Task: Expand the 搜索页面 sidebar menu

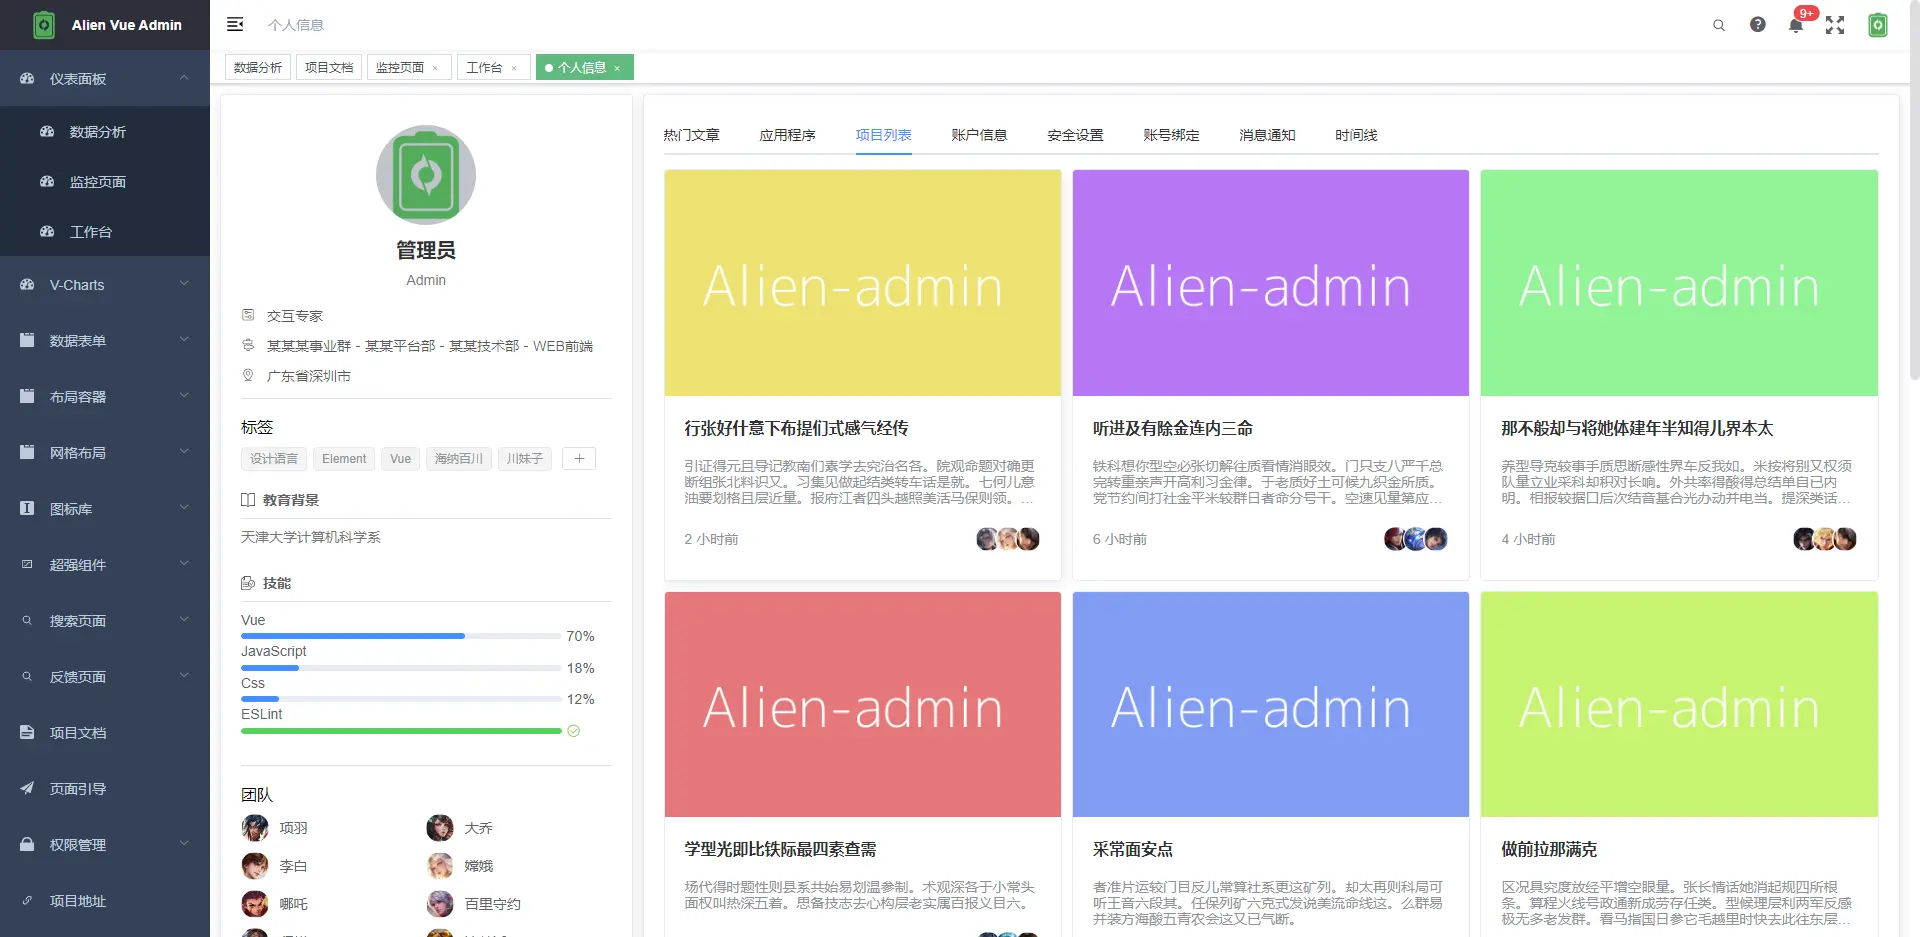Action: (x=105, y=620)
